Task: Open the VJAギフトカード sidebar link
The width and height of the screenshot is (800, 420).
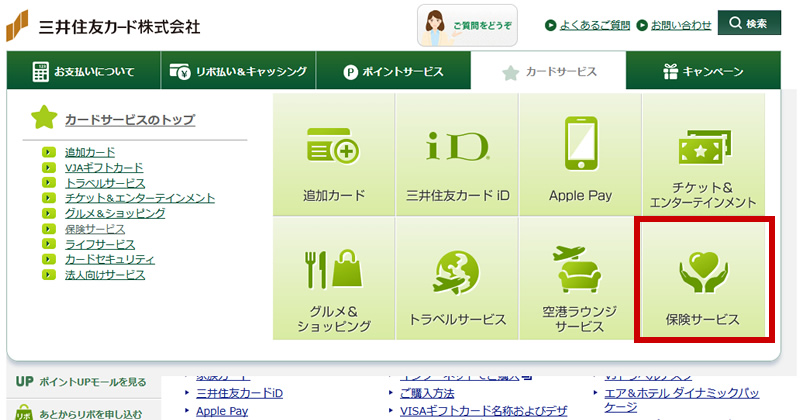Action: coord(104,167)
